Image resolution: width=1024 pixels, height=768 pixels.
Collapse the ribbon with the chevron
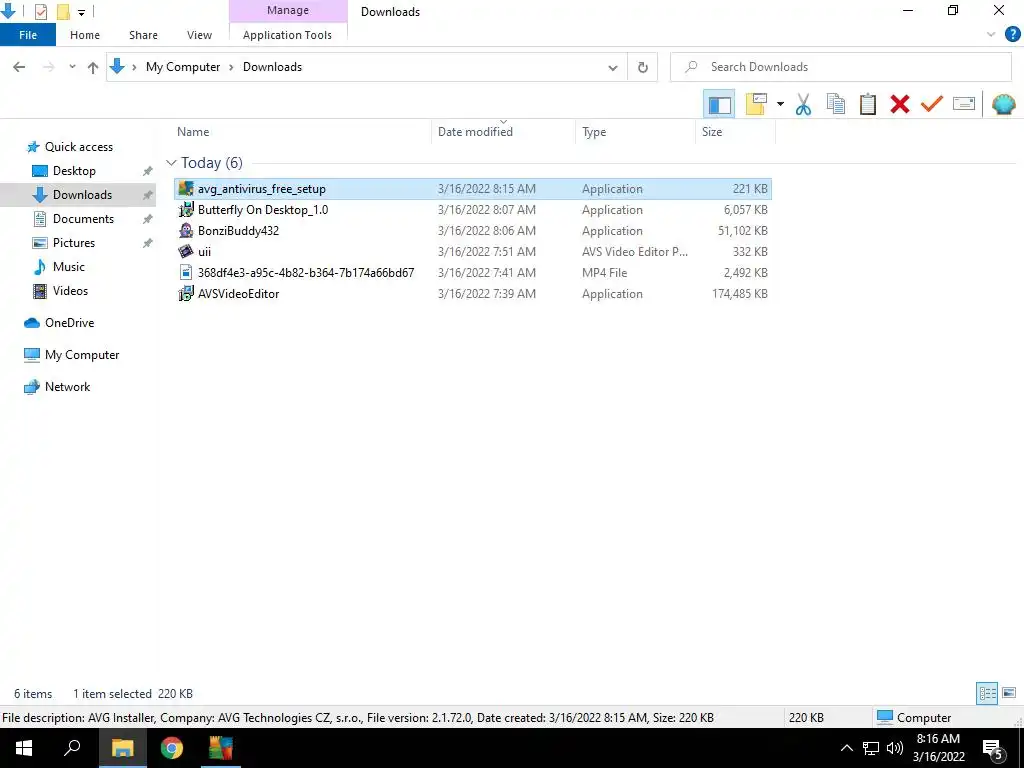point(991,35)
